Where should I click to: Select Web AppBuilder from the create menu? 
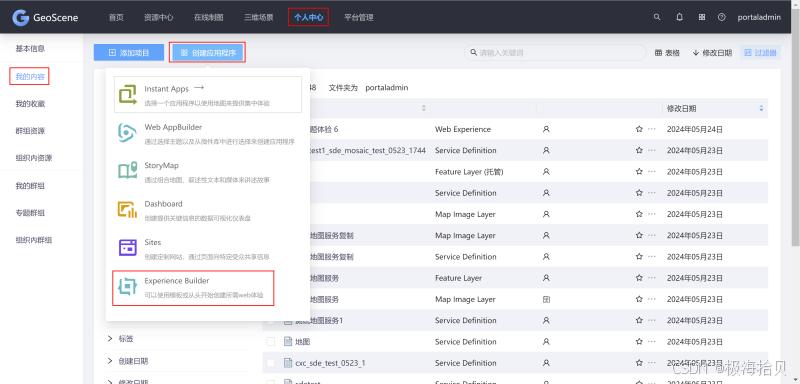[x=208, y=133]
